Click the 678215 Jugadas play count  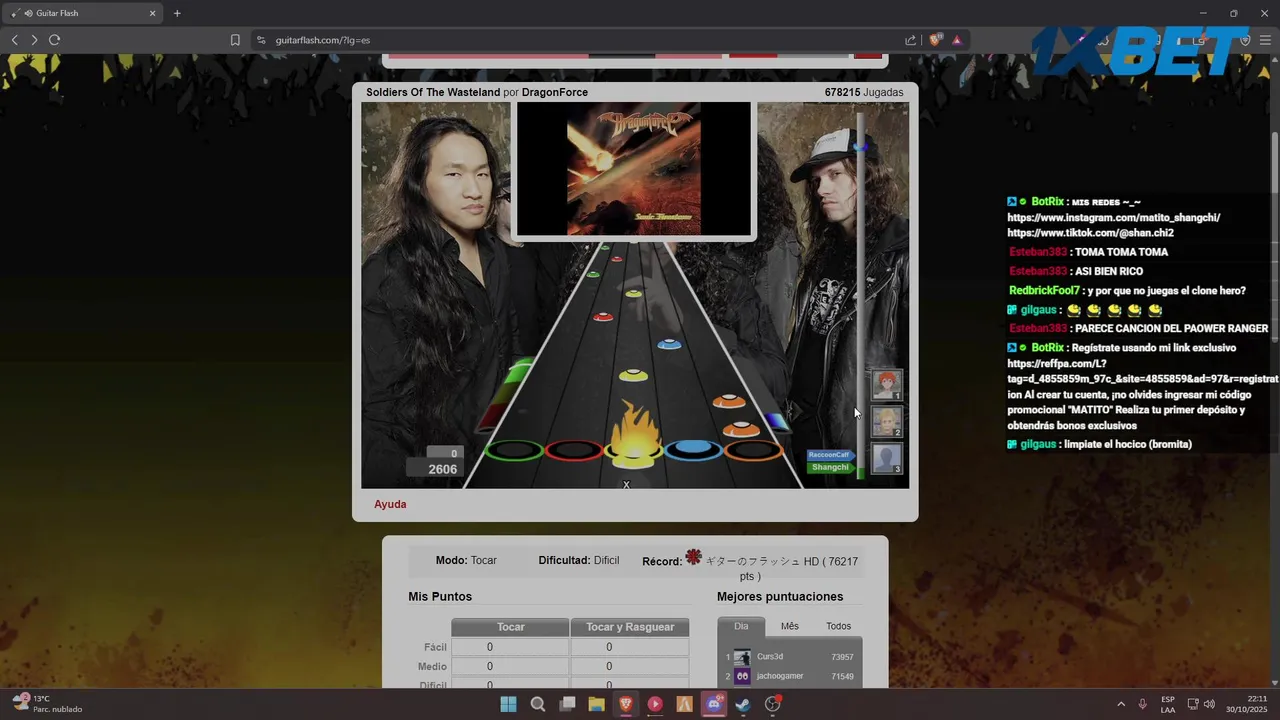pyautogui.click(x=864, y=92)
